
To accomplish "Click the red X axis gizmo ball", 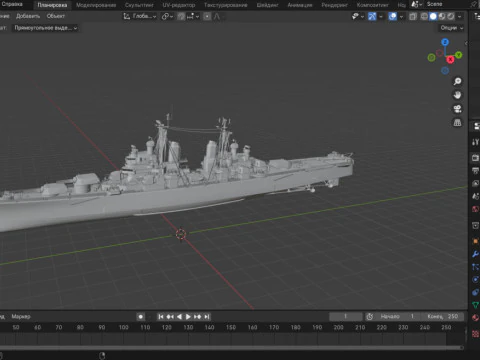I will coord(450,60).
